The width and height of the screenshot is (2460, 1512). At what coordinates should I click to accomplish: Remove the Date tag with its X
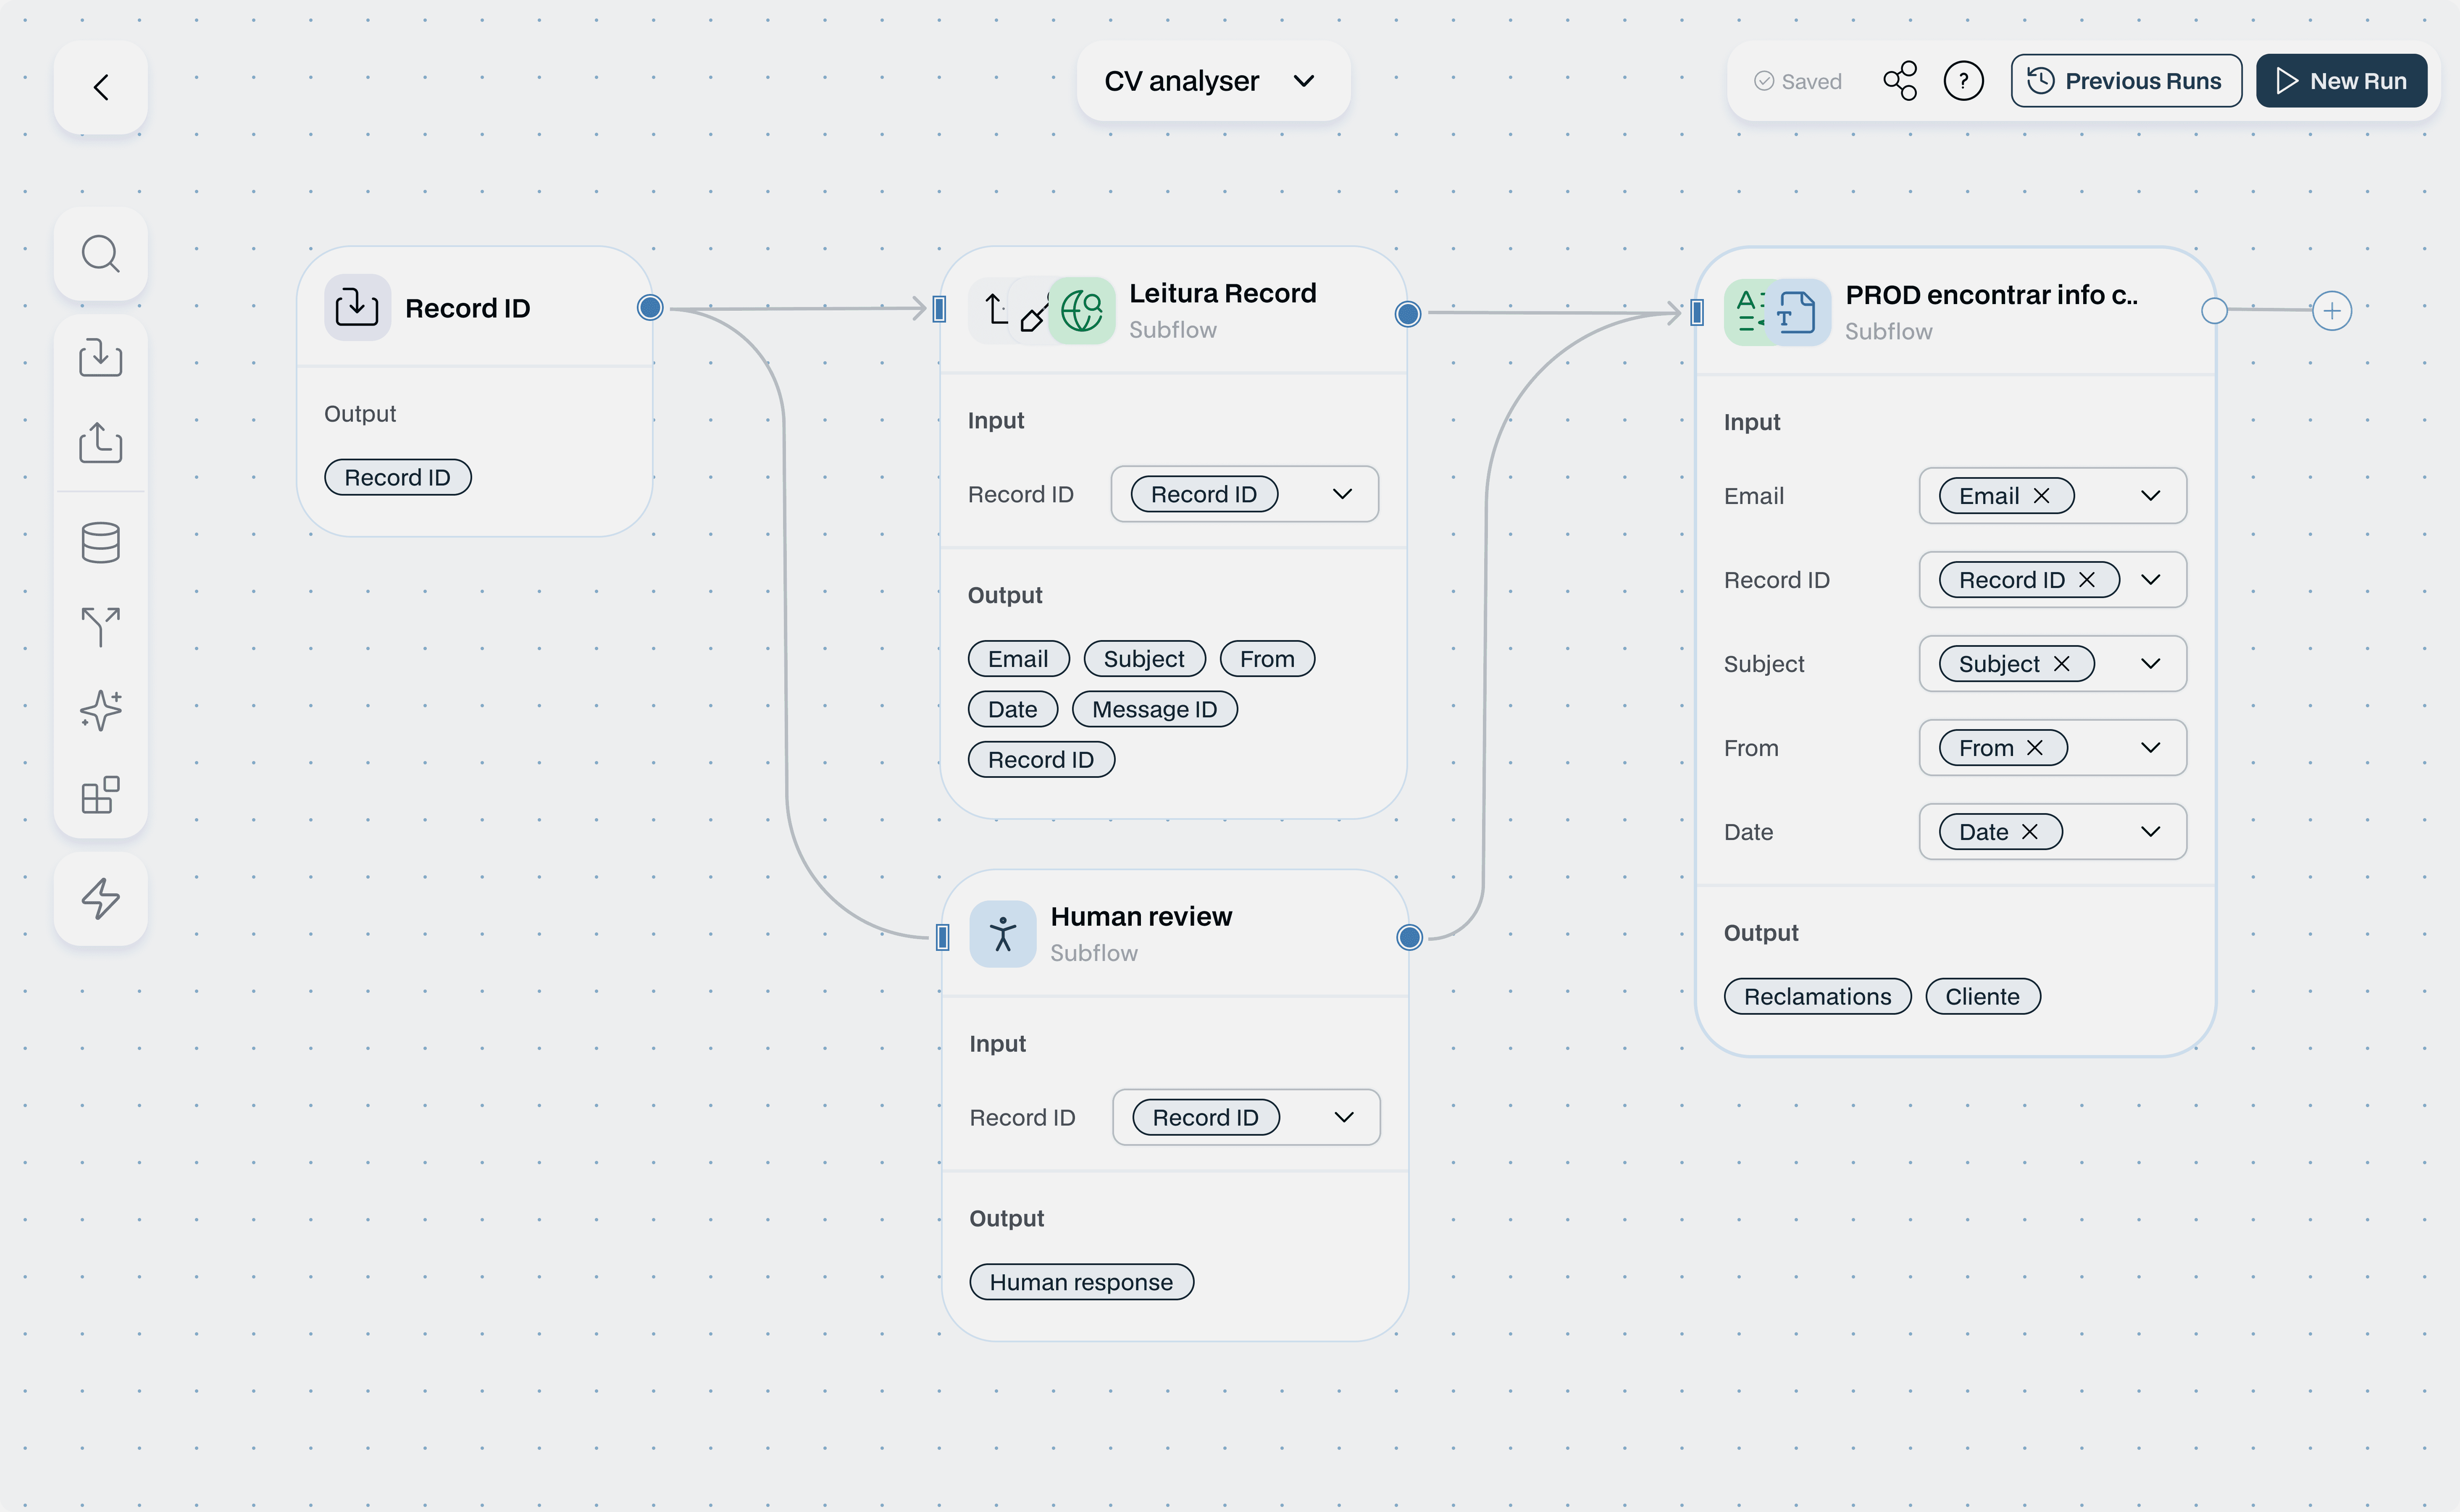2030,832
